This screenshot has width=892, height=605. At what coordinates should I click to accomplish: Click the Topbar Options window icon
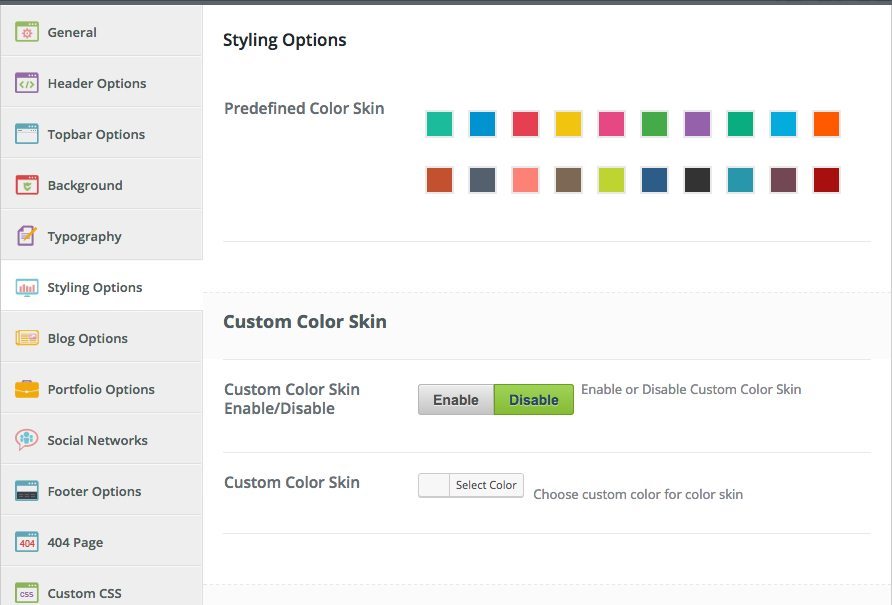coord(27,134)
